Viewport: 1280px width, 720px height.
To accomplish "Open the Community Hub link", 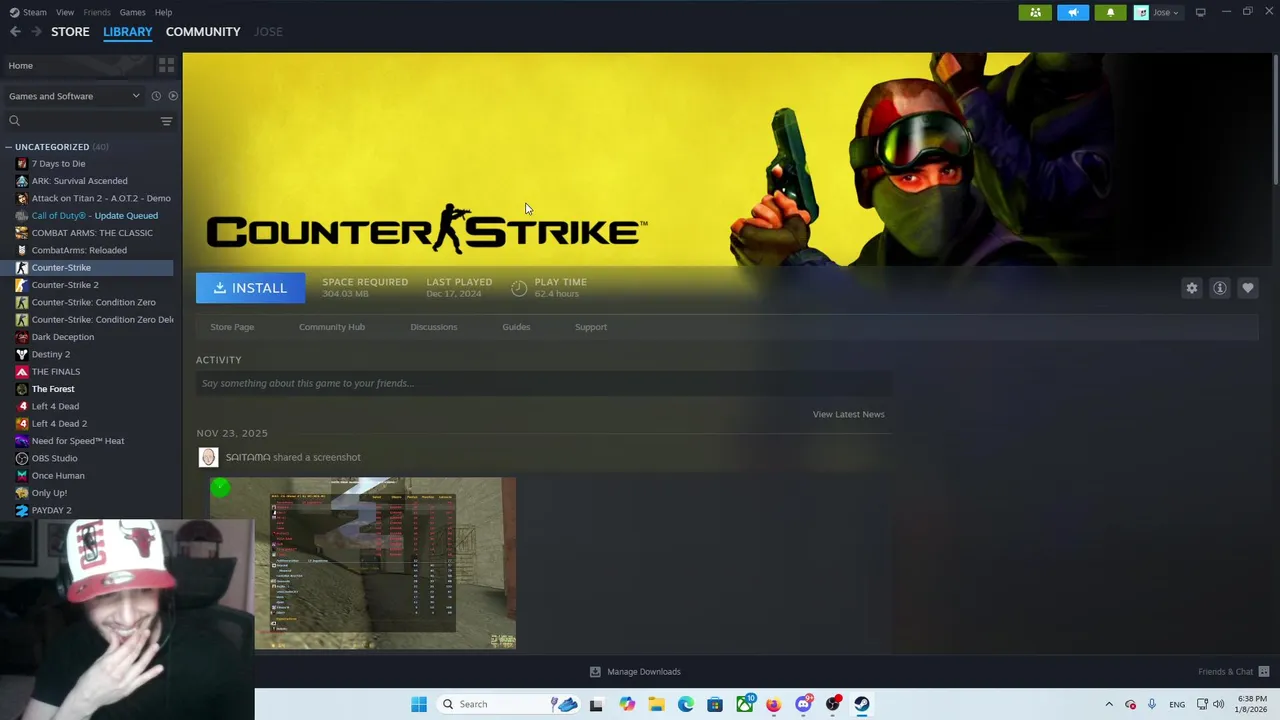I will (332, 327).
